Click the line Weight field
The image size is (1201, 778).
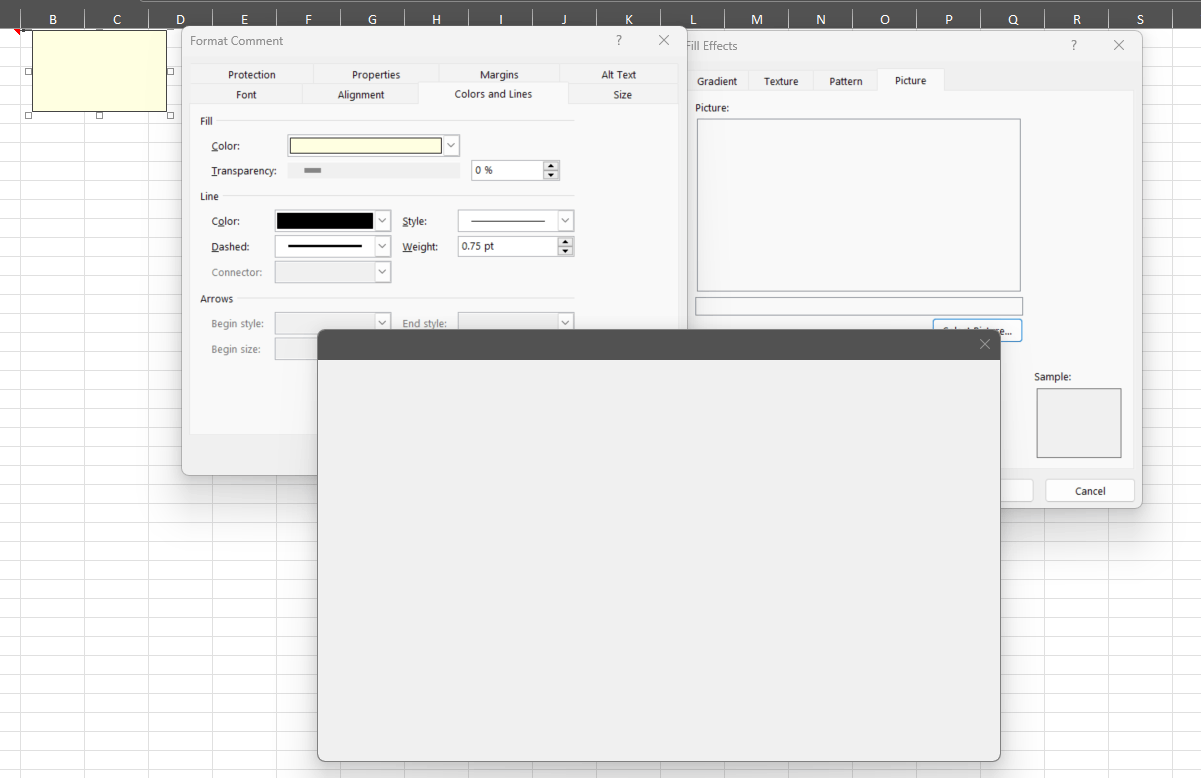point(508,246)
